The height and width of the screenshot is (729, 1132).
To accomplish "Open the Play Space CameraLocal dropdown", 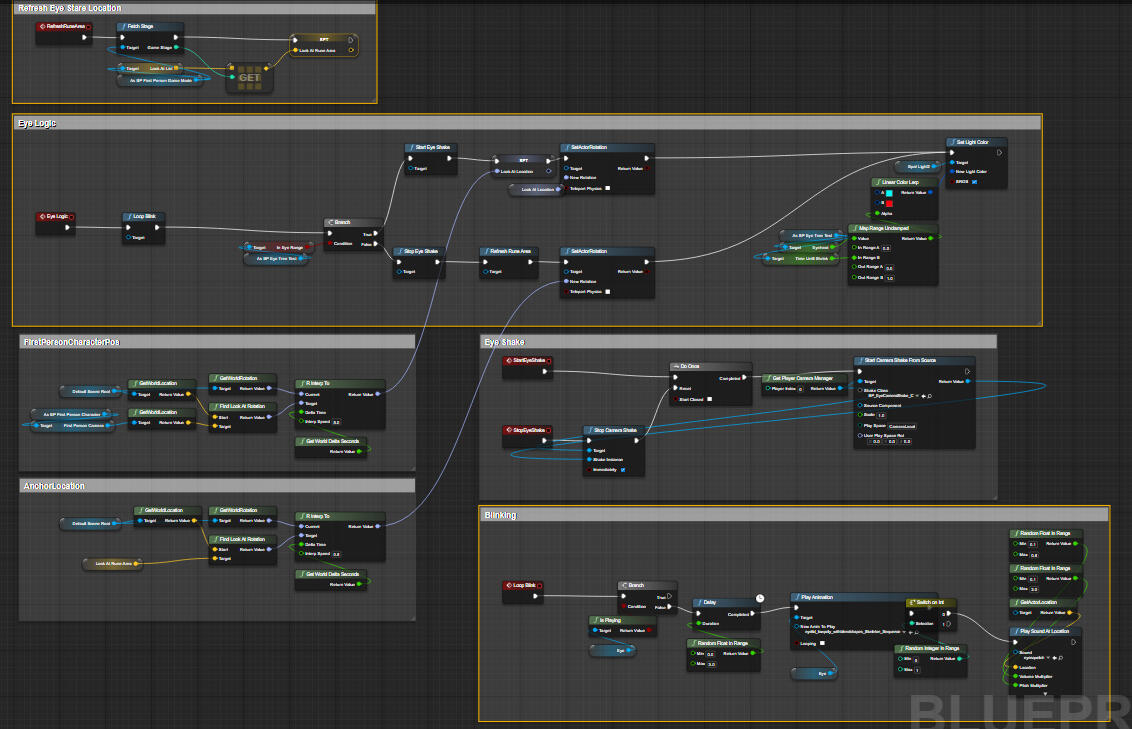I will coord(903,426).
